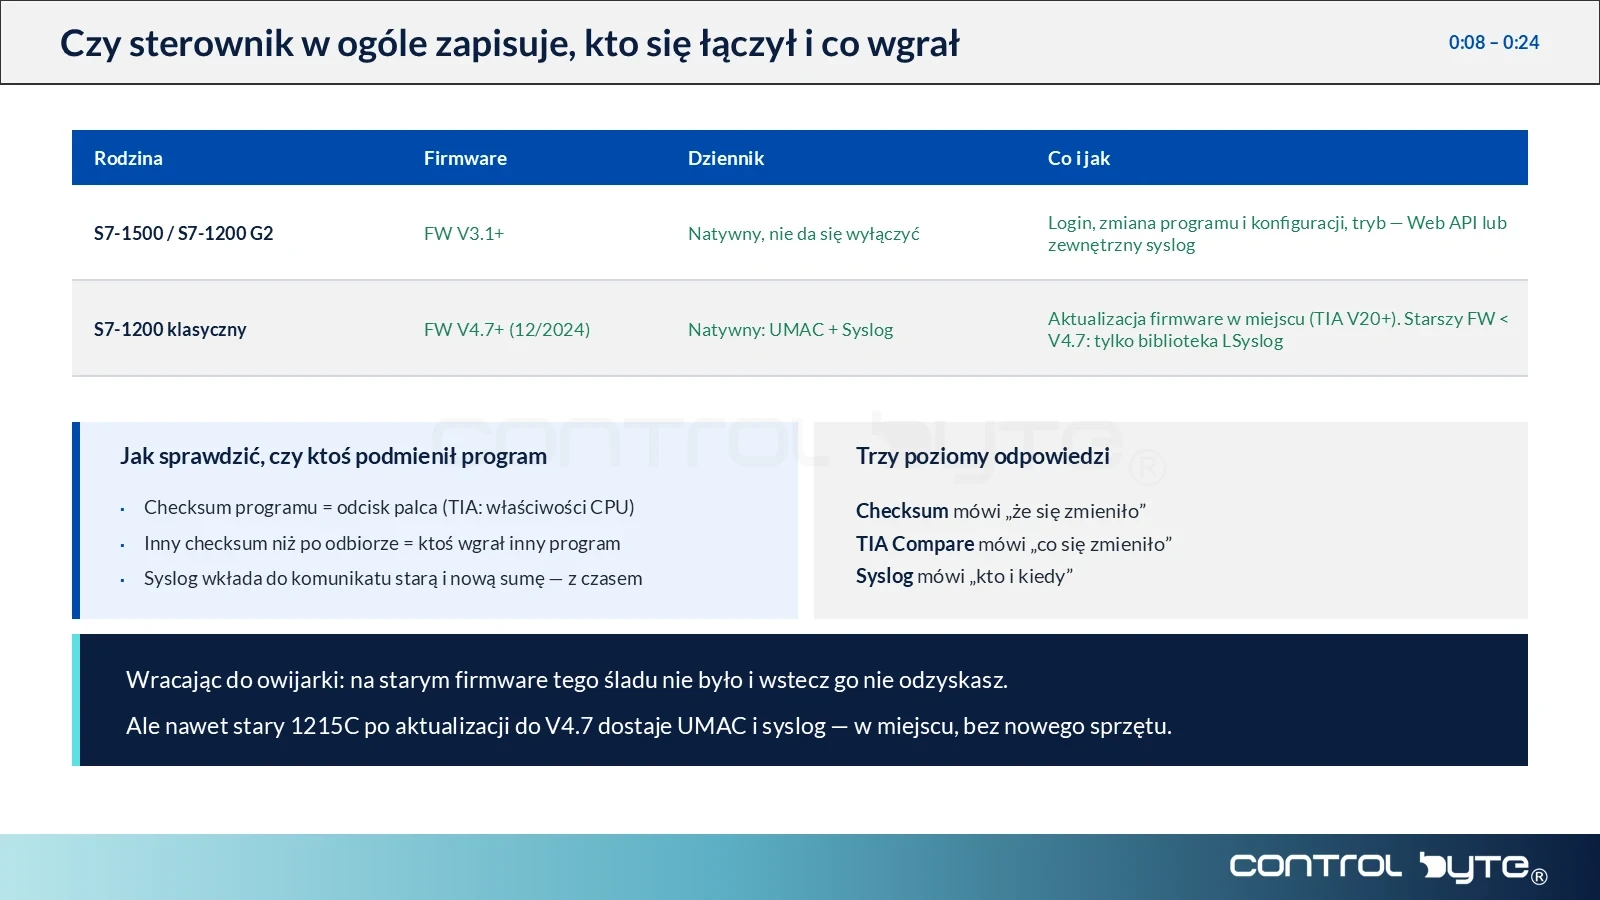The image size is (1600, 900).
Task: Click bullet 'Syslog wkłada do komunikatu starą'
Action: 393,578
